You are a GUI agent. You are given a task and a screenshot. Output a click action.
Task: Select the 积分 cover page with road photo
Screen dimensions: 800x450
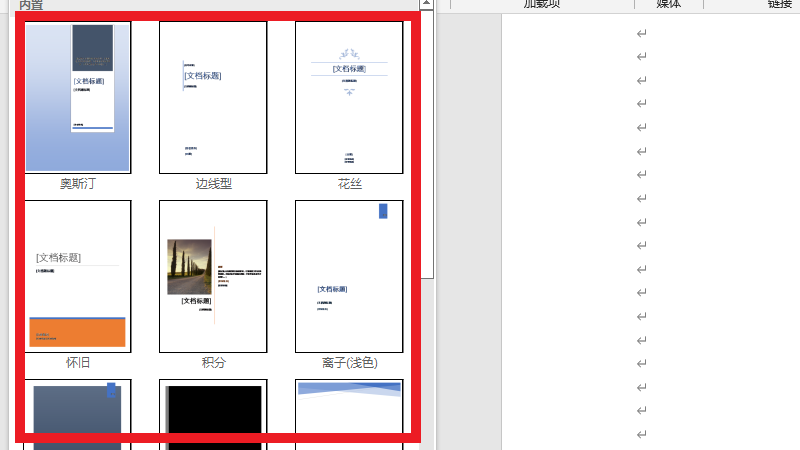click(213, 276)
